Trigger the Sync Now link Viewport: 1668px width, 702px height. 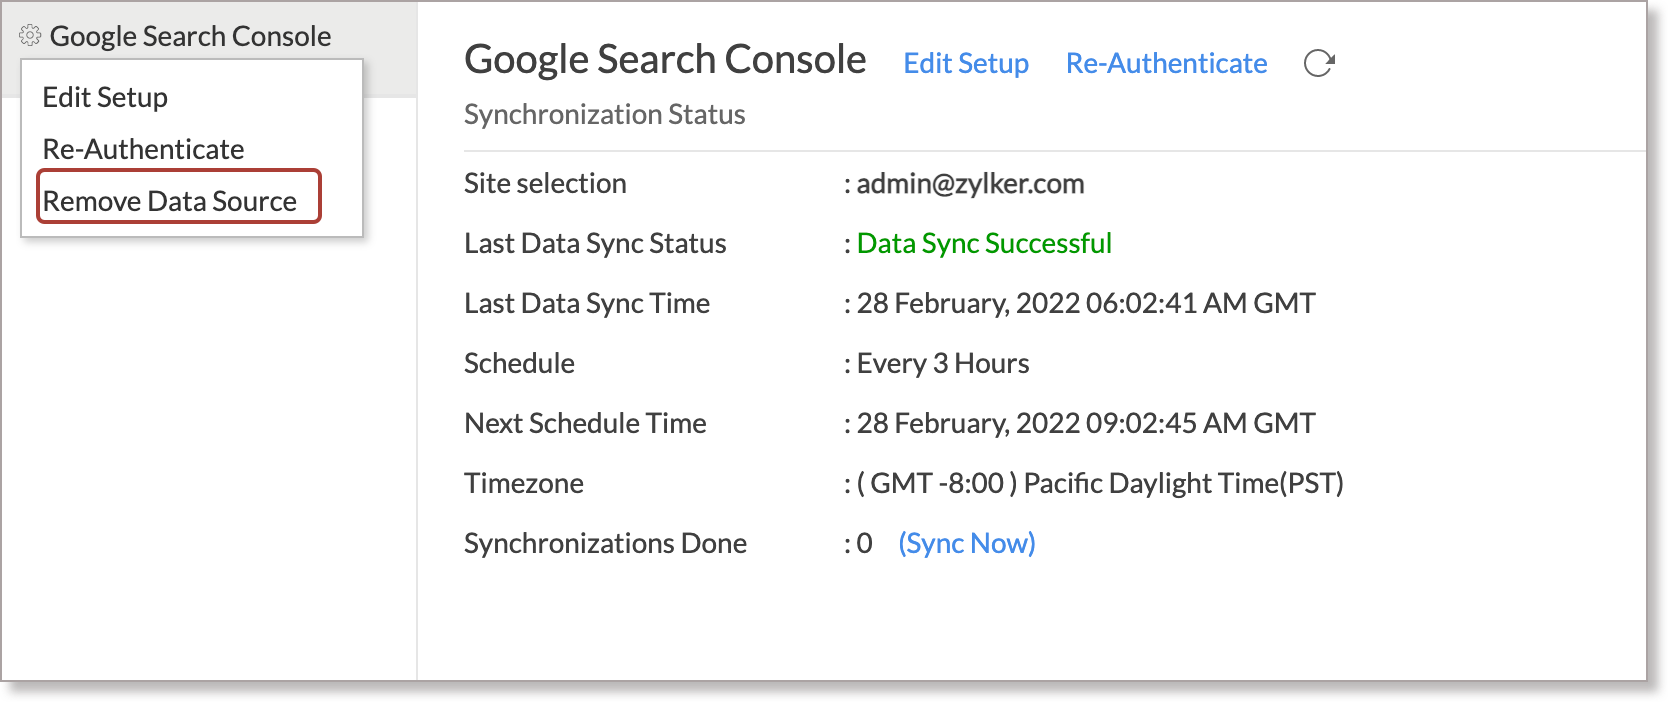[967, 544]
